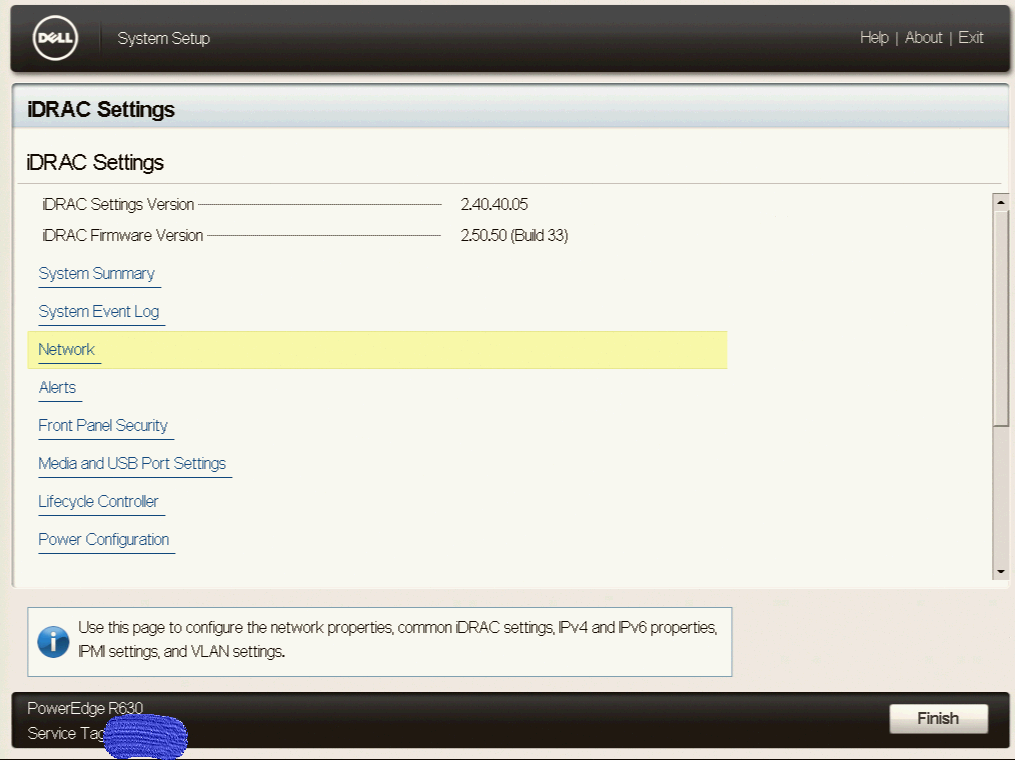Click the vertical scrollbar thumb
This screenshot has width=1015, height=760.
tap(1000, 318)
